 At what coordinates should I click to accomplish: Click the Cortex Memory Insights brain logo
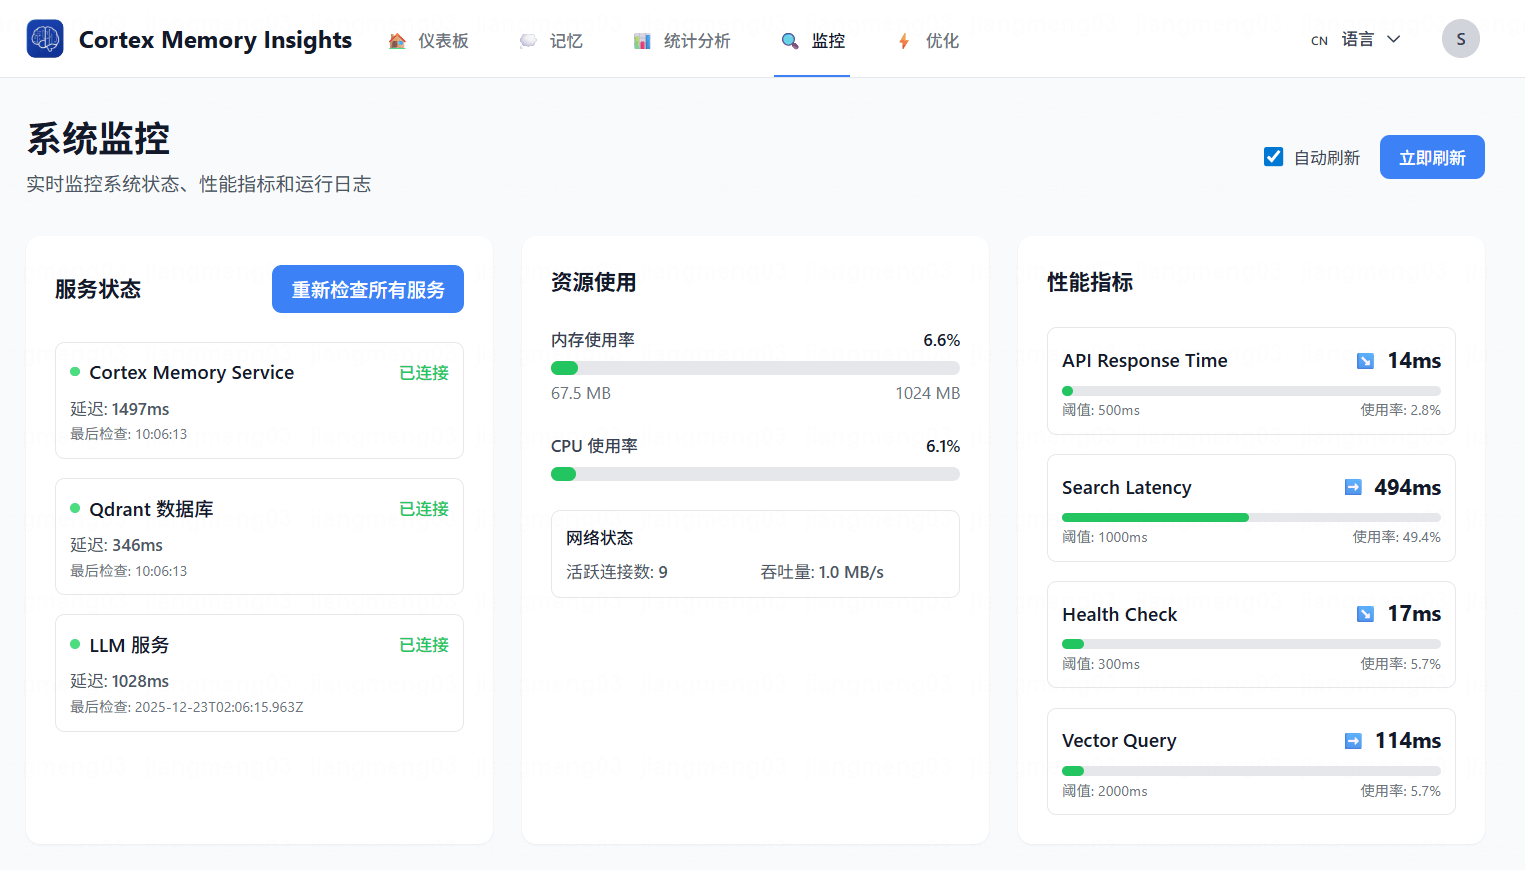[44, 38]
